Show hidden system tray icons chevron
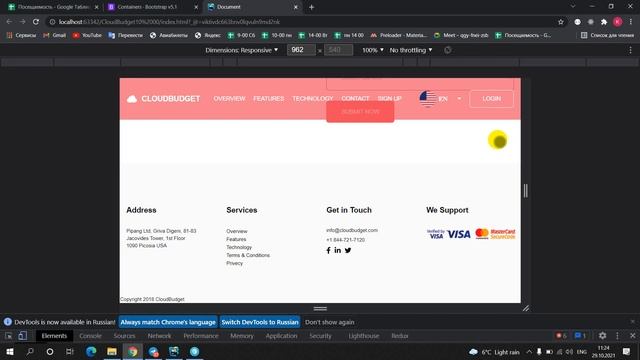 click(x=529, y=351)
